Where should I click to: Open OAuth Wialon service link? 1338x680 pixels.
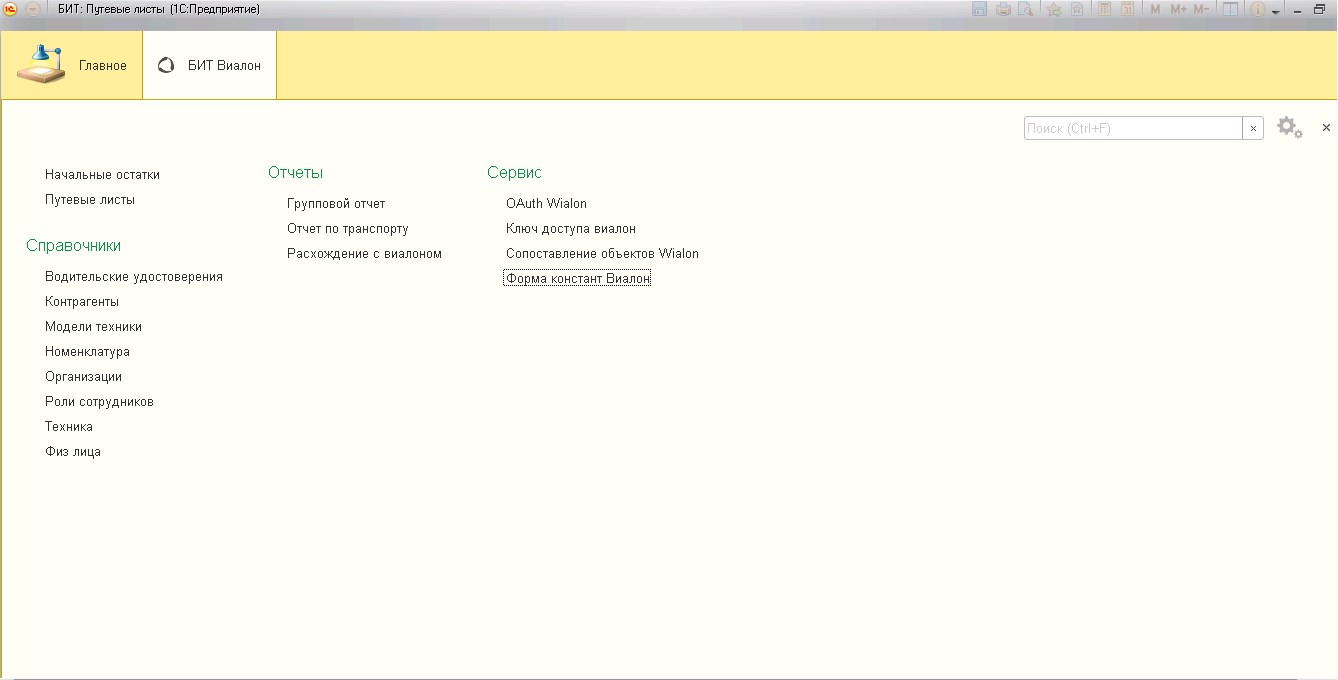(x=546, y=204)
